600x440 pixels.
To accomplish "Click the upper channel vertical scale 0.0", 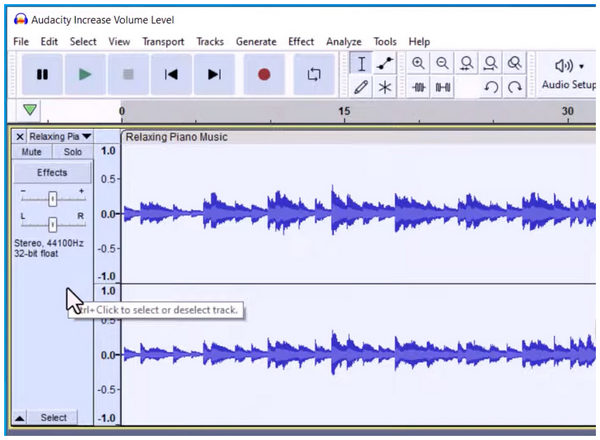I will tap(108, 214).
